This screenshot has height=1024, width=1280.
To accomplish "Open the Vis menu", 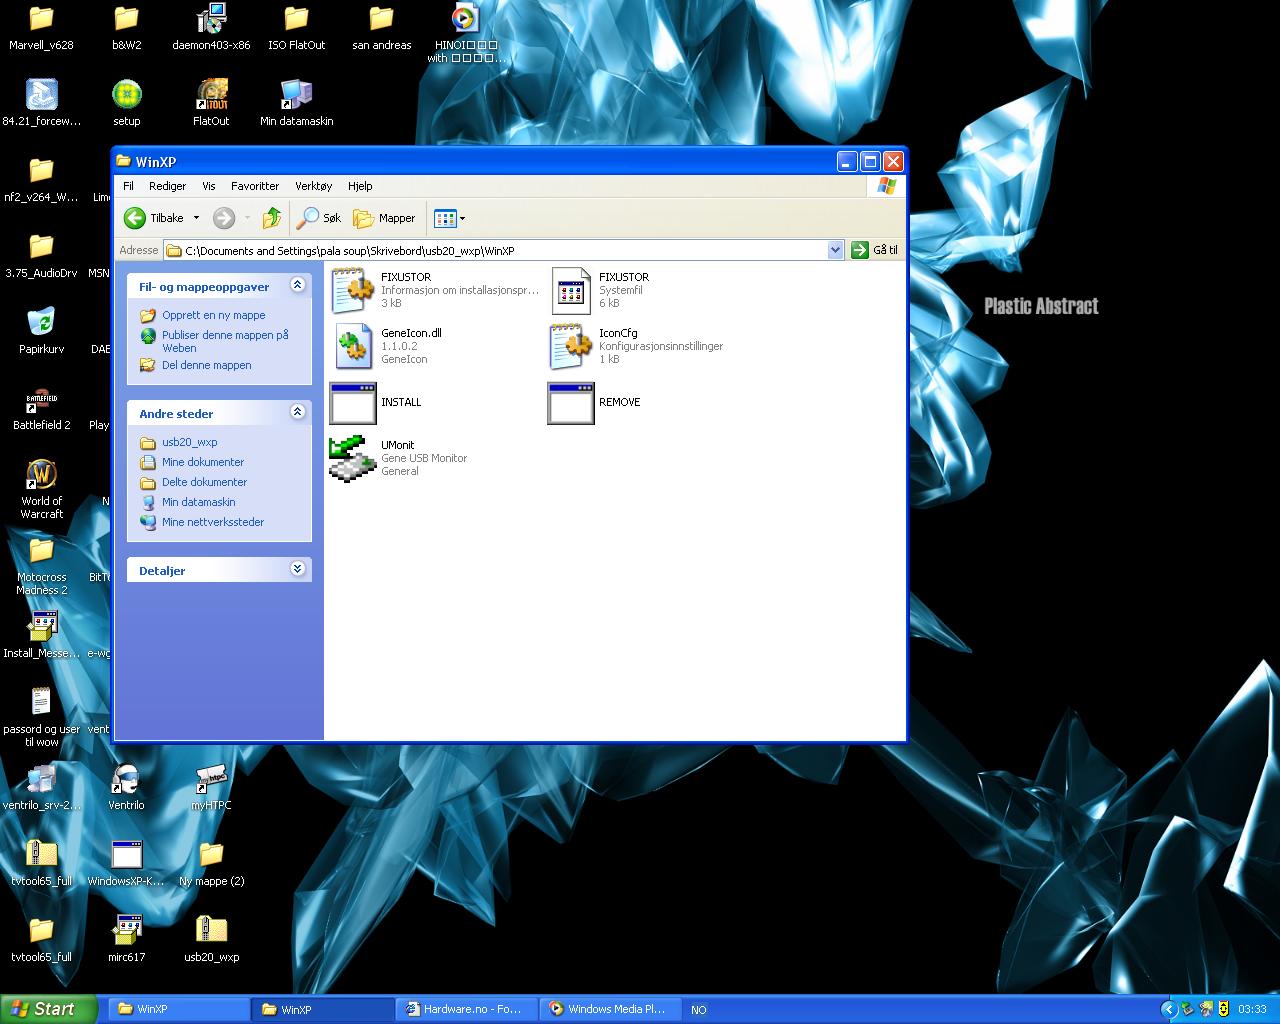I will click(208, 186).
